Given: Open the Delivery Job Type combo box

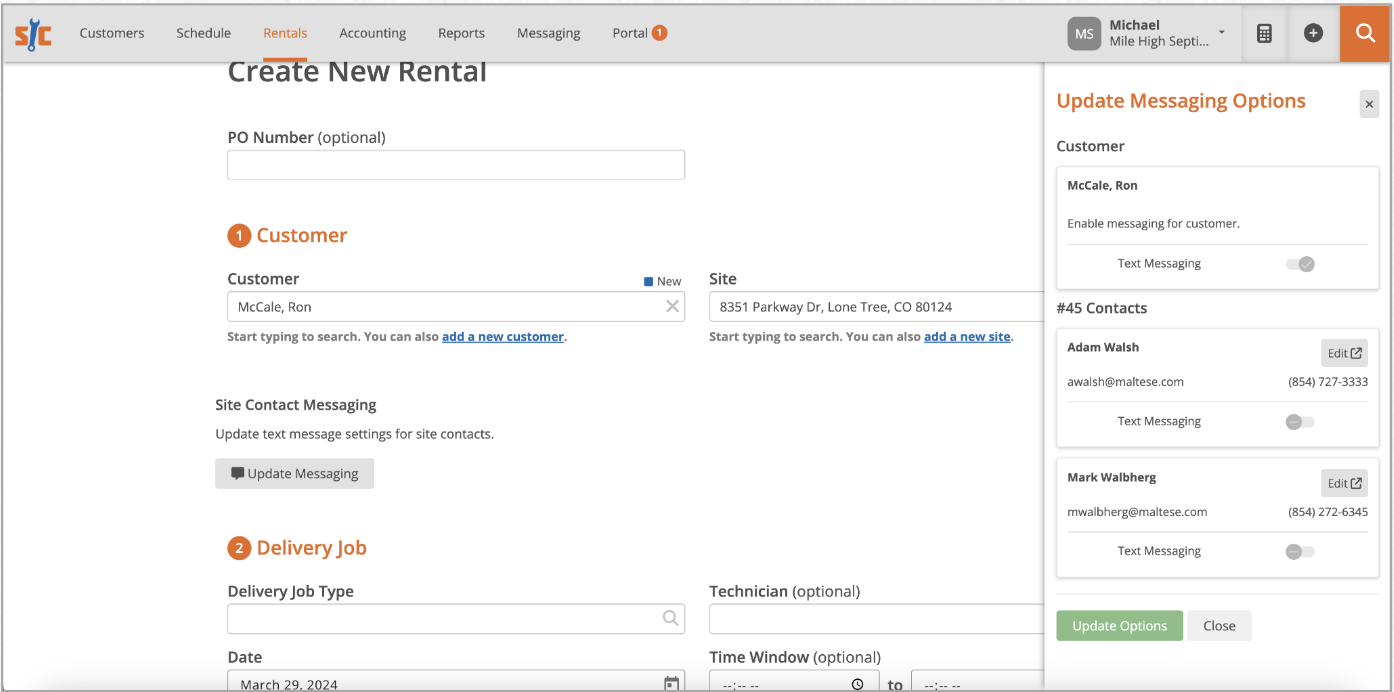Looking at the screenshot, I should (x=456, y=619).
